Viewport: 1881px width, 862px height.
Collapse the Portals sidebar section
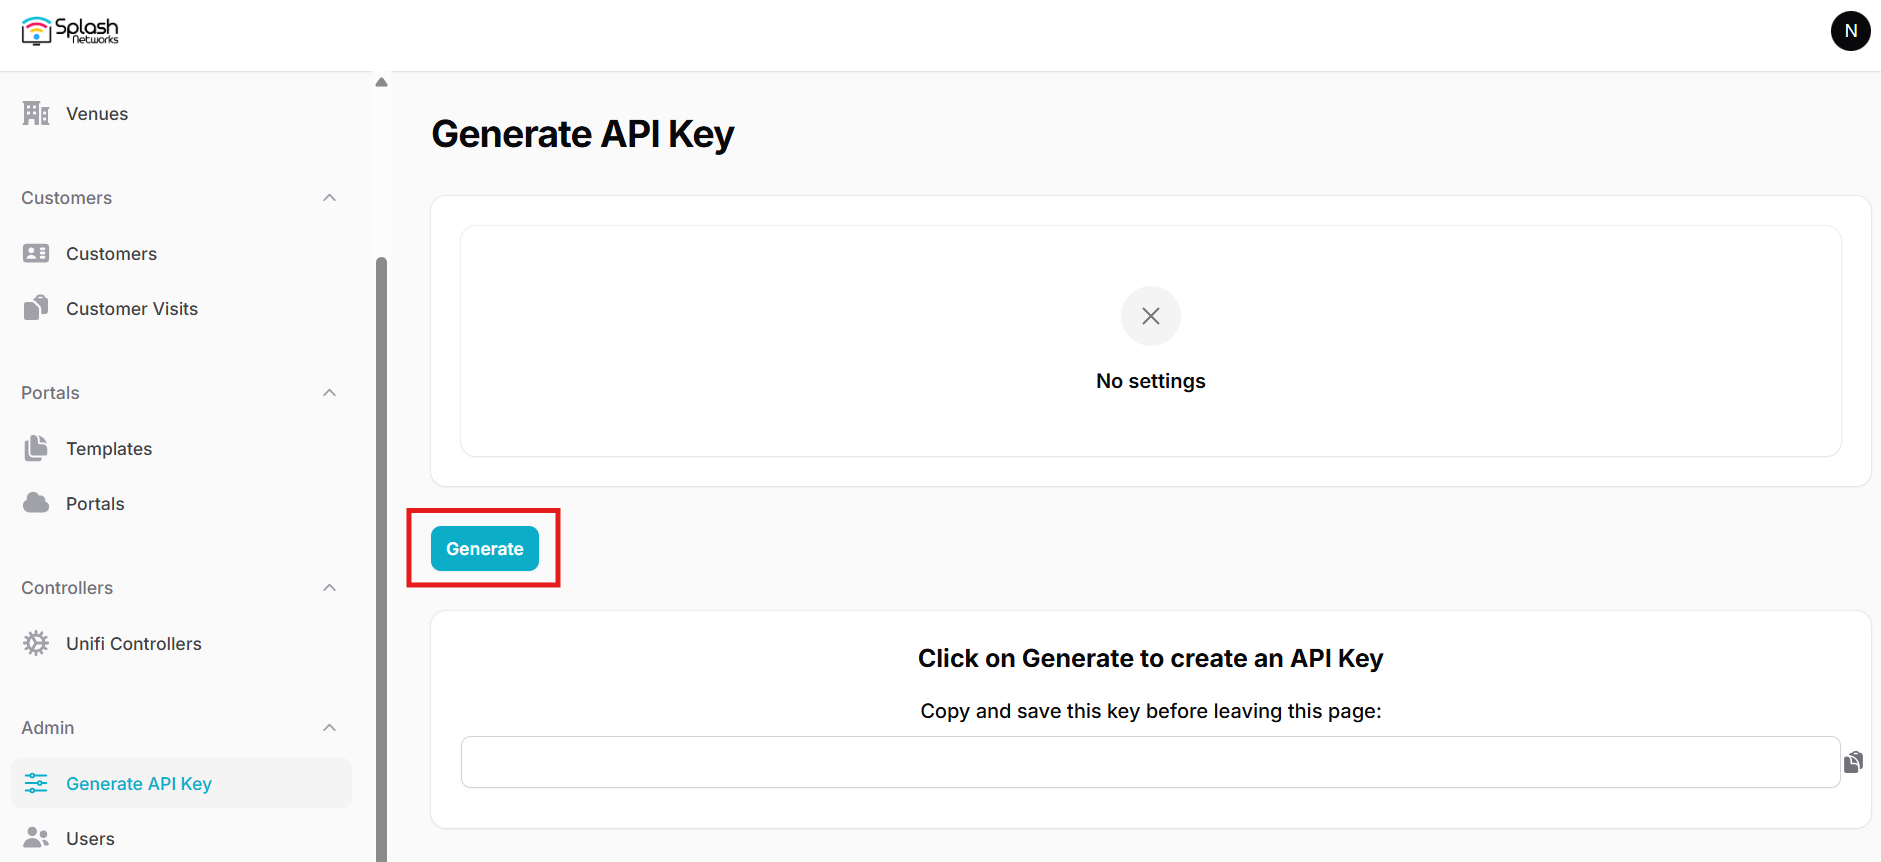pyautogui.click(x=329, y=393)
